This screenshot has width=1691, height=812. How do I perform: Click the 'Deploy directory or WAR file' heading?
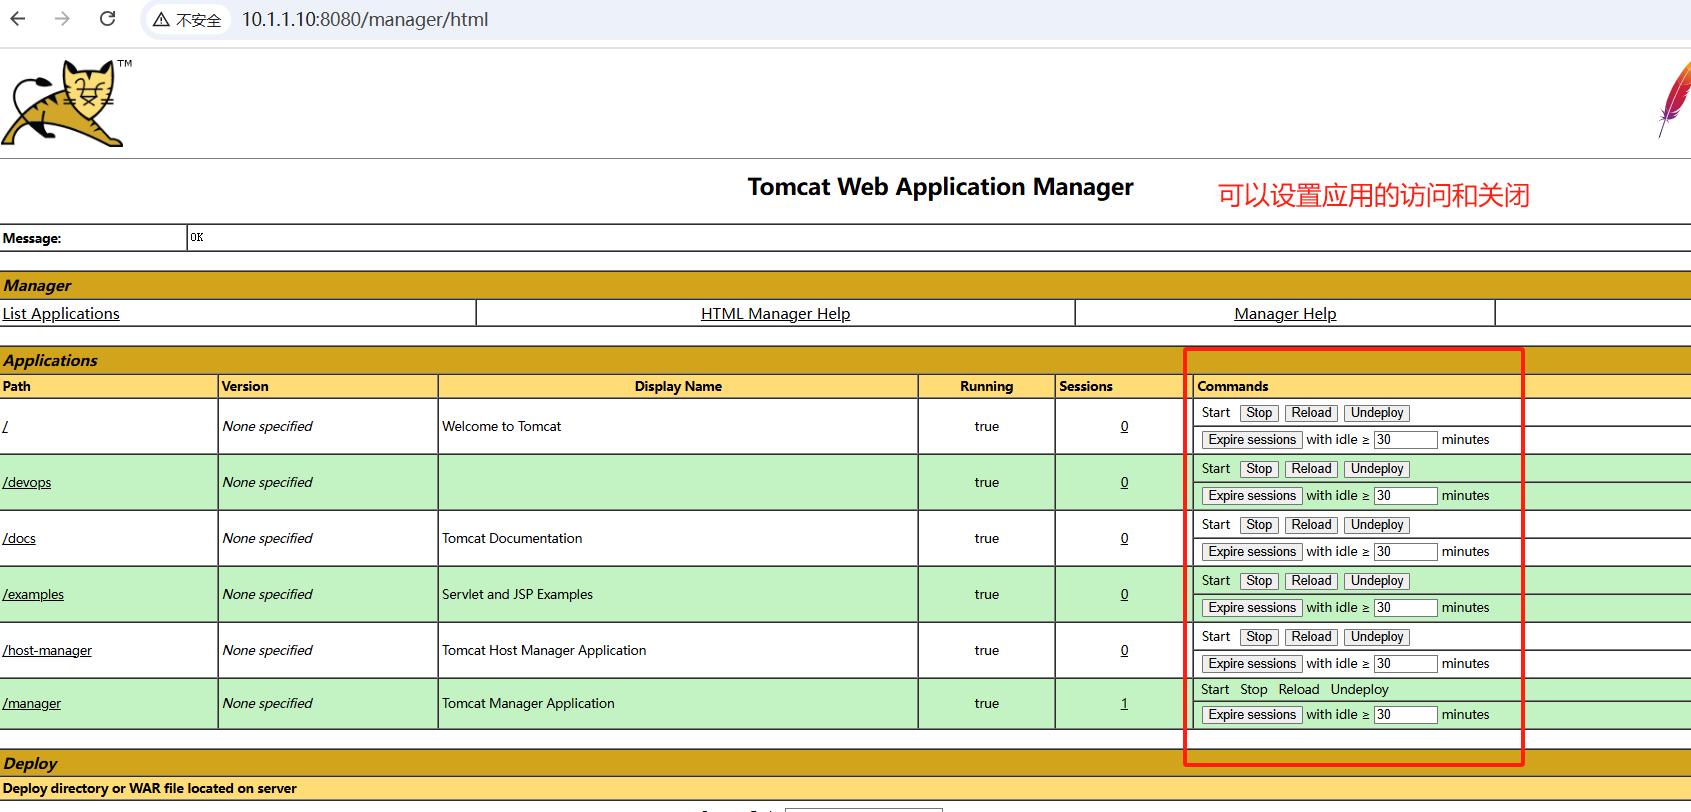tap(150, 788)
